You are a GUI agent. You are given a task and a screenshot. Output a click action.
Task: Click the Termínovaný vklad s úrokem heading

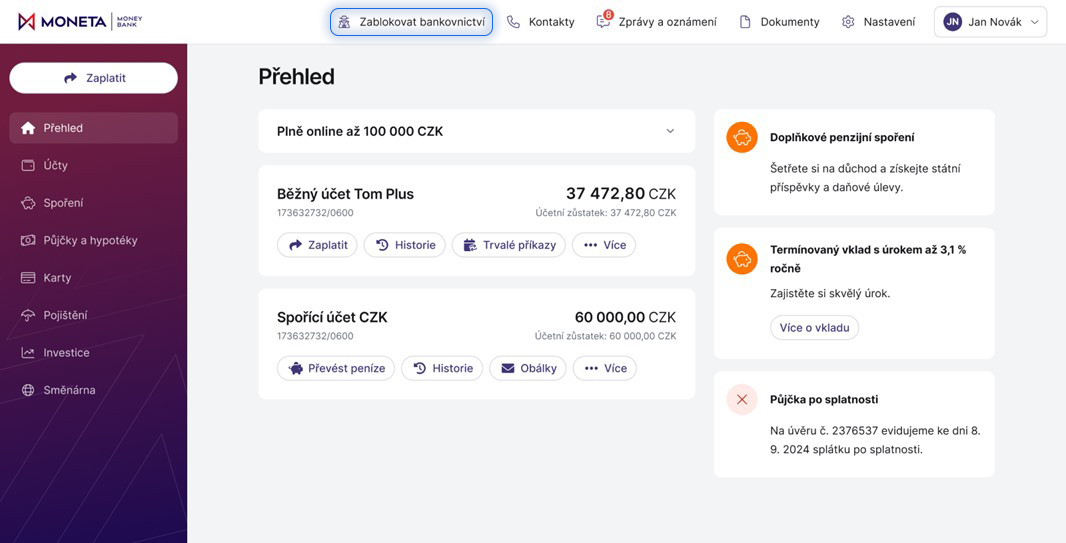867,259
